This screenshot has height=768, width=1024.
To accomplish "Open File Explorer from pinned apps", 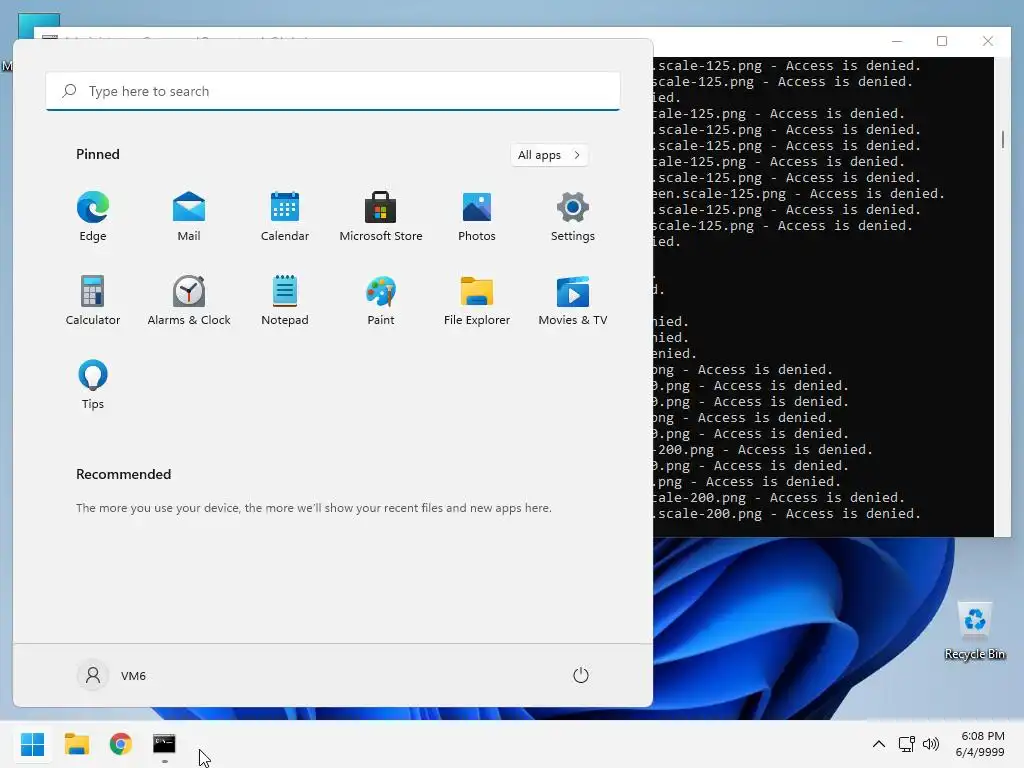I will tap(477, 301).
